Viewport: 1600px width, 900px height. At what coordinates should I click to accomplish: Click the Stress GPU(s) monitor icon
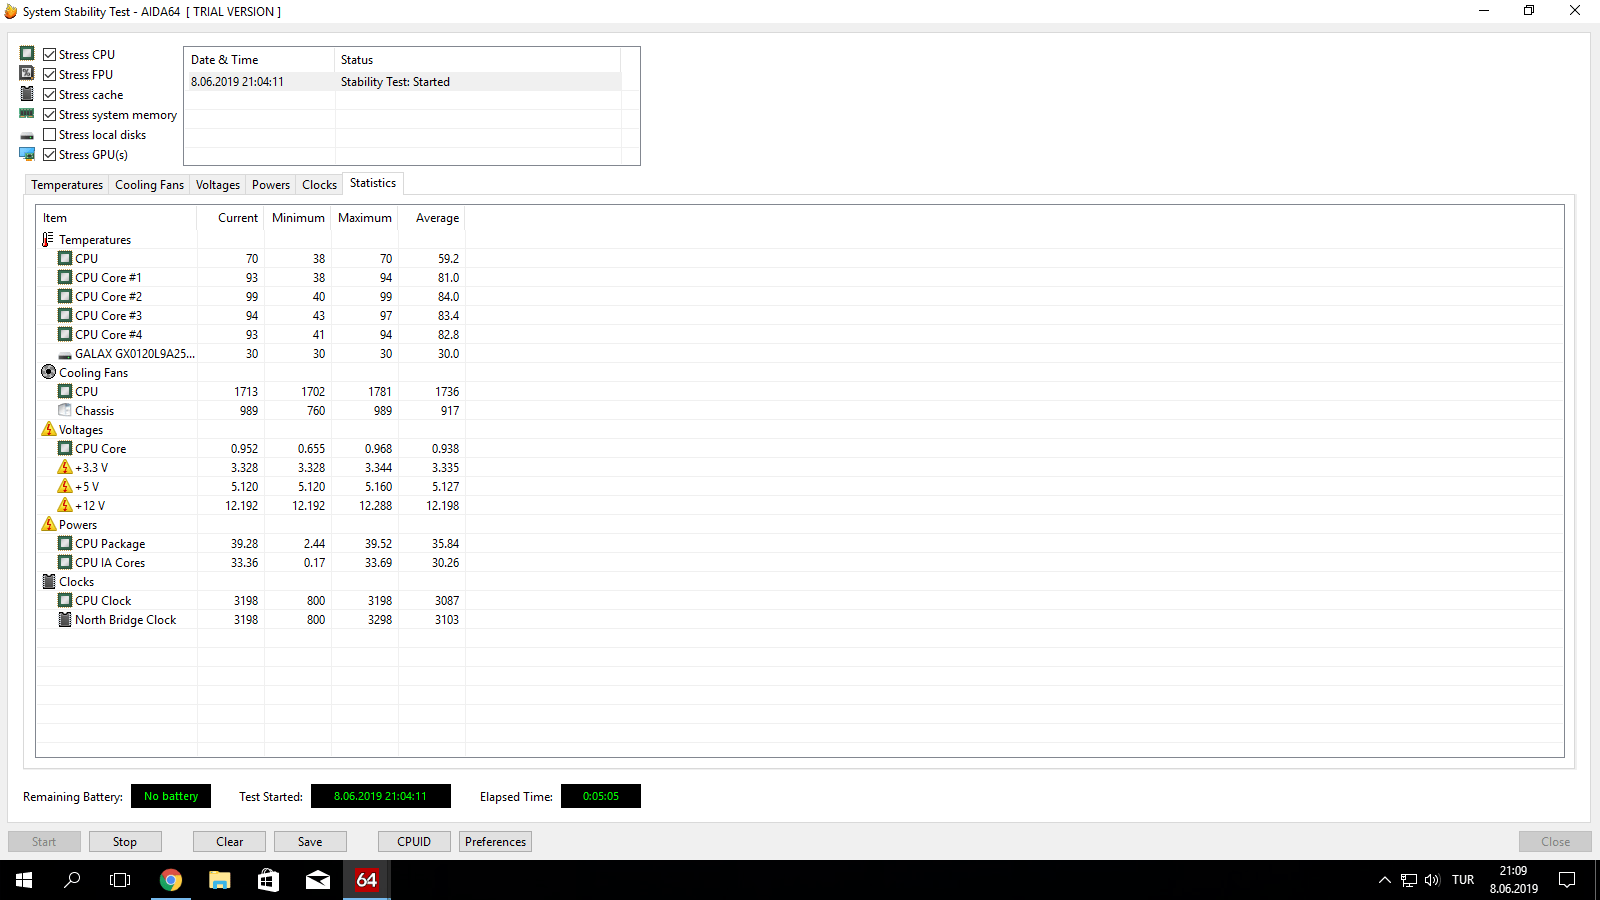click(27, 154)
